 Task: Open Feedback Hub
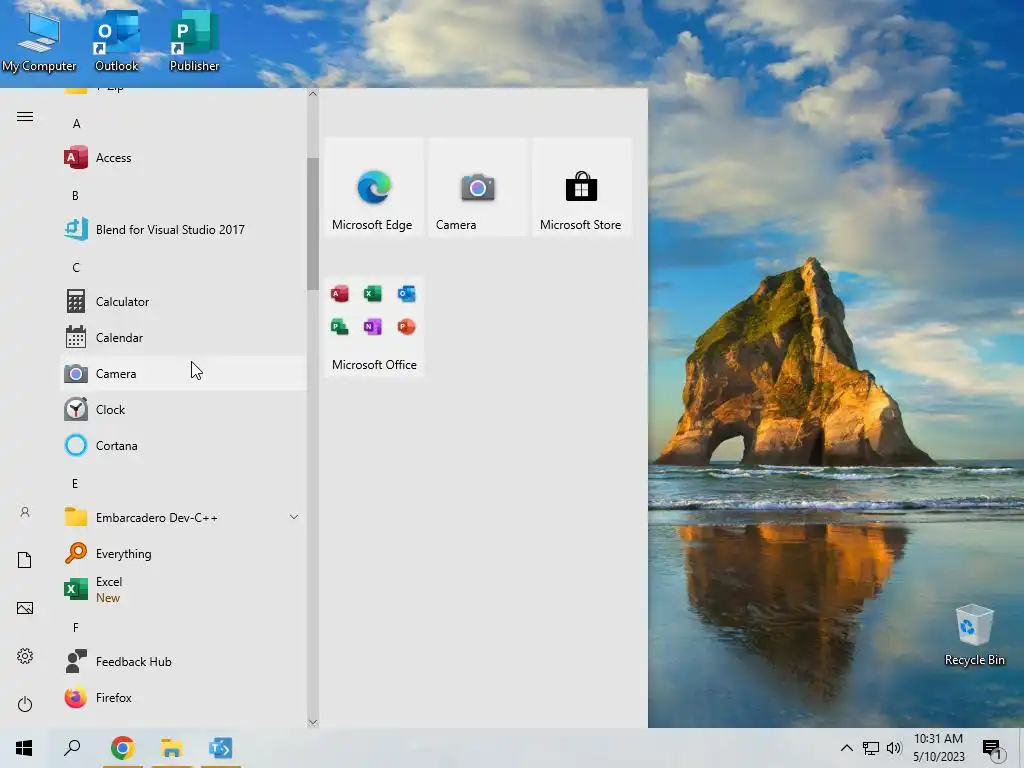(183, 662)
